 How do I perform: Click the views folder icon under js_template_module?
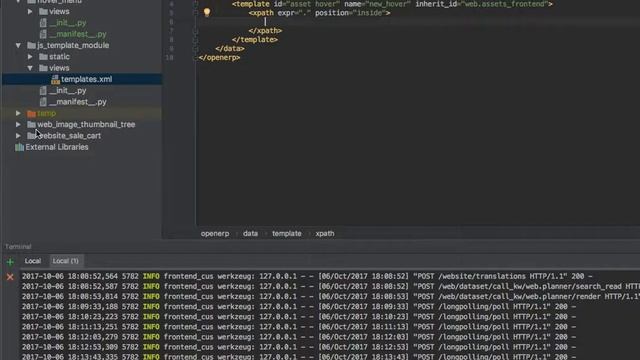(x=43, y=68)
